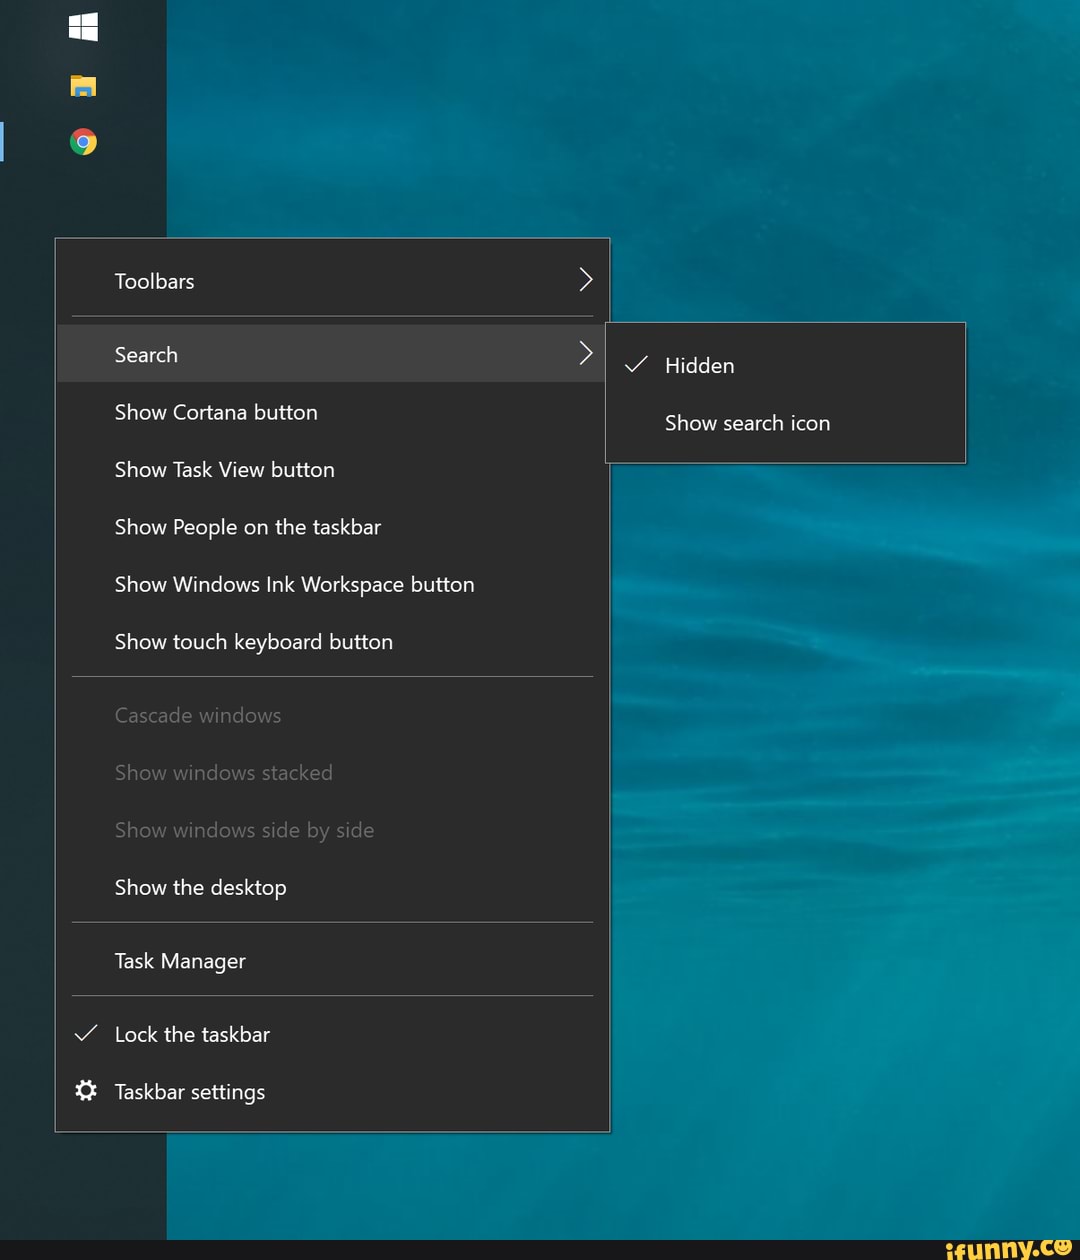Enable Show Windows Ink Workspace button

click(x=294, y=585)
